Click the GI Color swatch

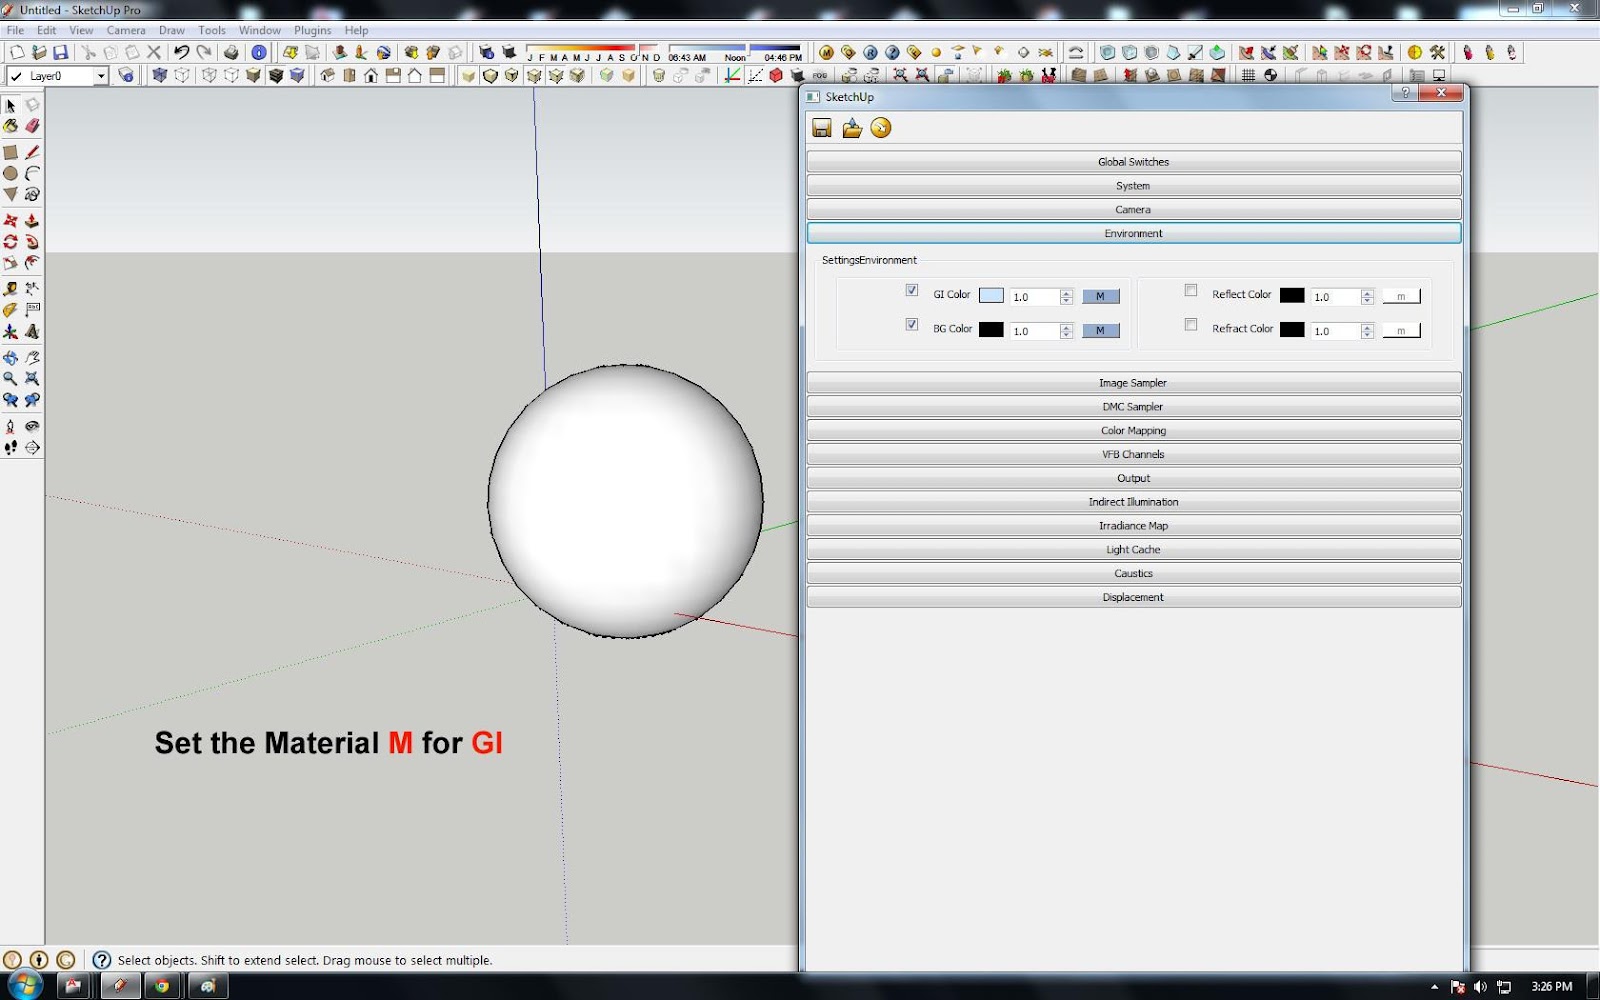click(x=990, y=294)
